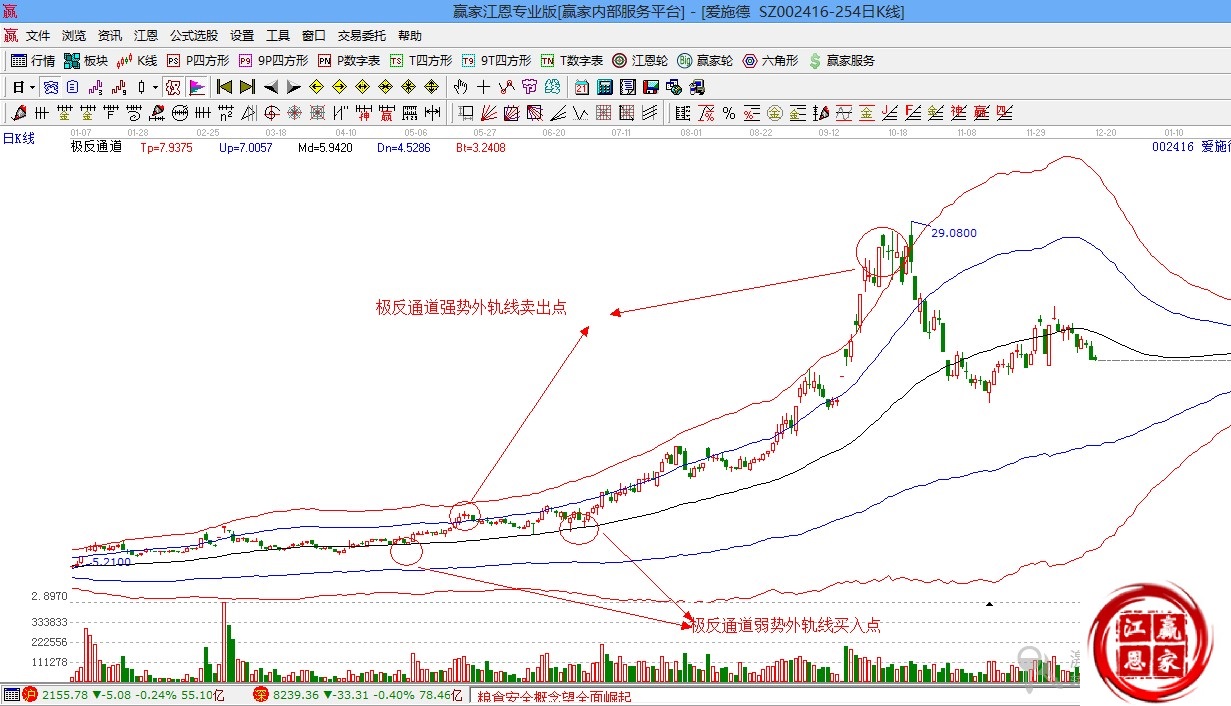The width and height of the screenshot is (1231, 706).
Task: Open the 六角形 hexagon chart tool
Action: pos(771,61)
